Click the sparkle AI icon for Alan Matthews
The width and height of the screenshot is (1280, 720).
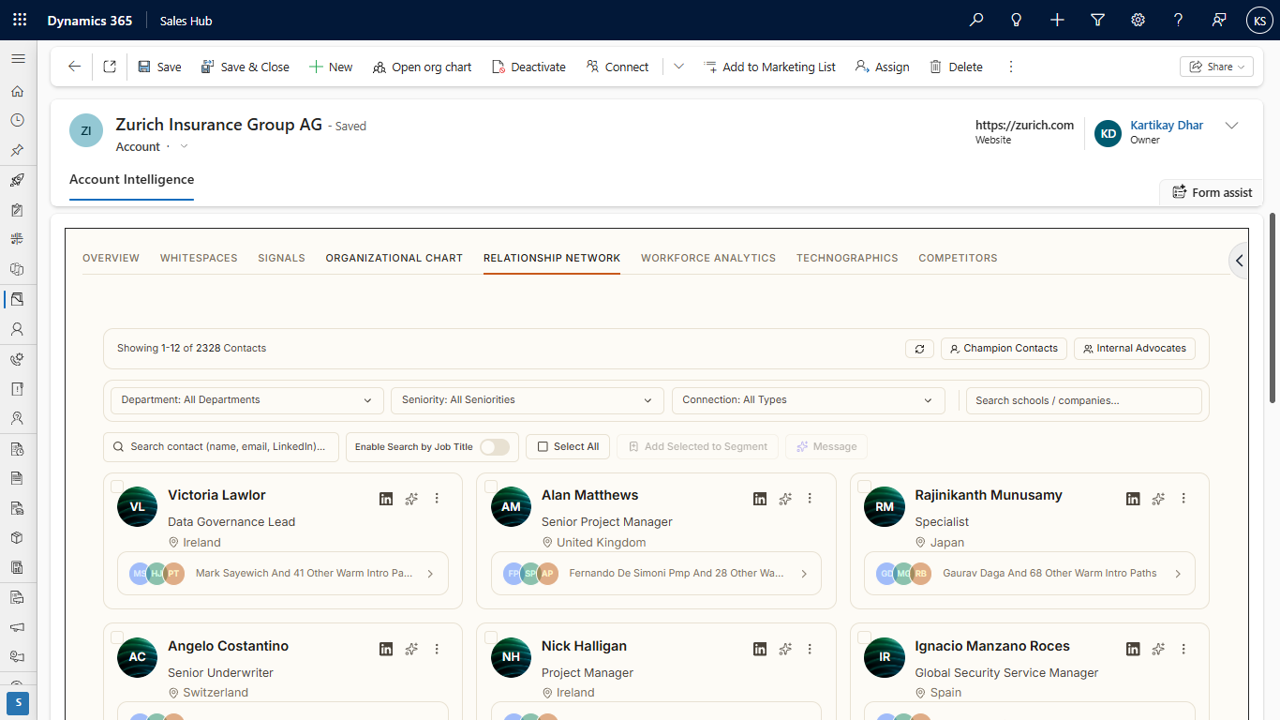(785, 498)
